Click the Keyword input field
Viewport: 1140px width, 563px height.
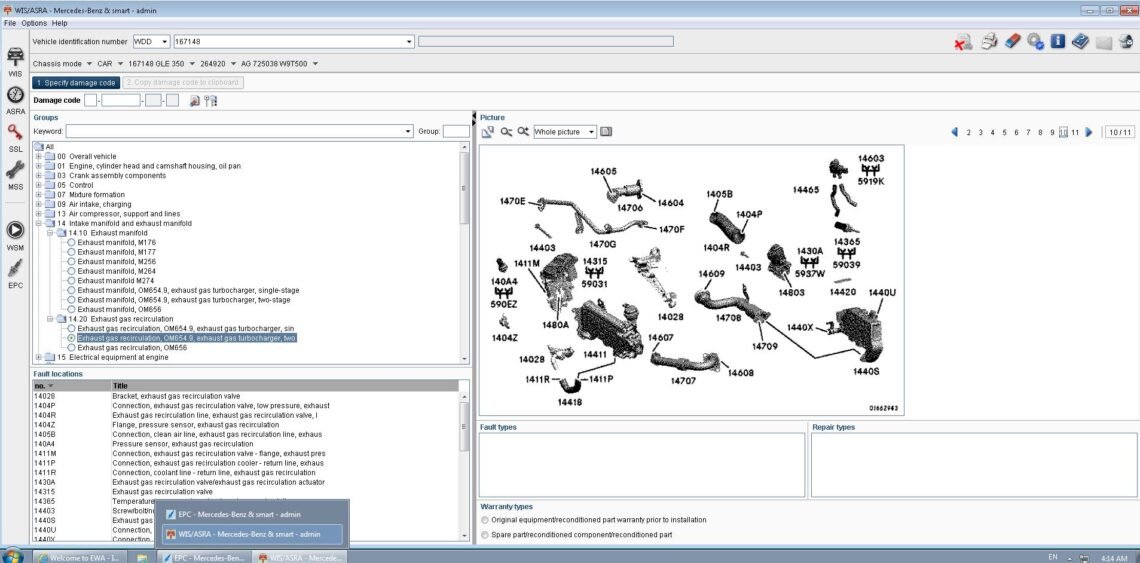coord(238,132)
